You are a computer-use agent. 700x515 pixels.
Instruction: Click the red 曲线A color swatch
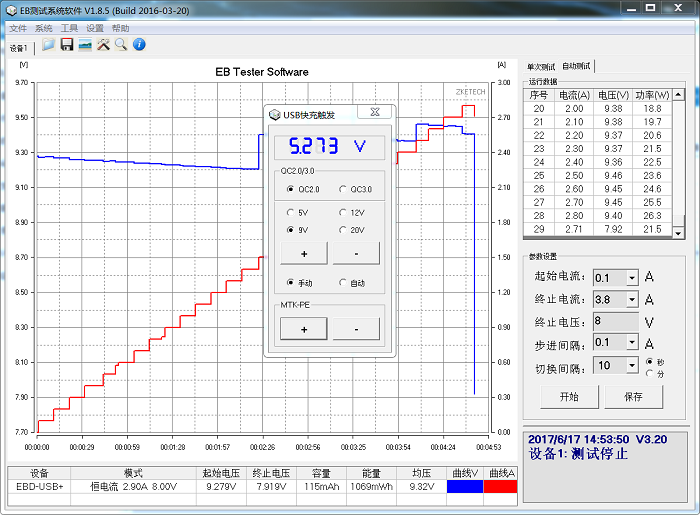tap(500, 486)
